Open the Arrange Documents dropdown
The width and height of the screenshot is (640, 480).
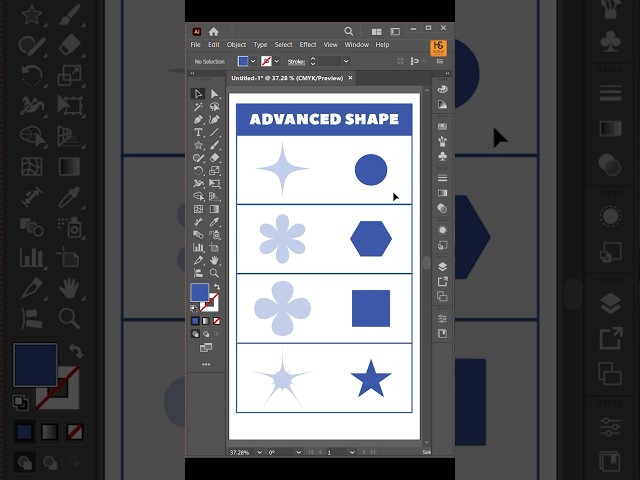pyautogui.click(x=376, y=31)
